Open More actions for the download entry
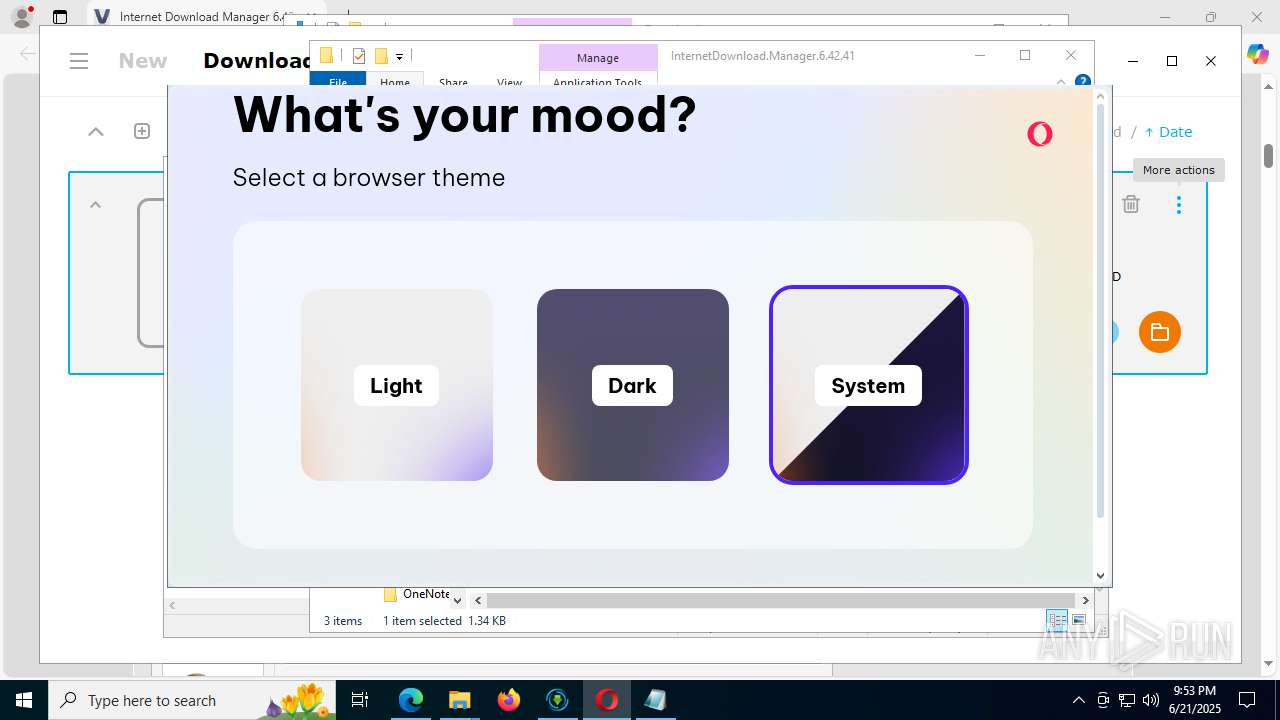 click(1179, 205)
